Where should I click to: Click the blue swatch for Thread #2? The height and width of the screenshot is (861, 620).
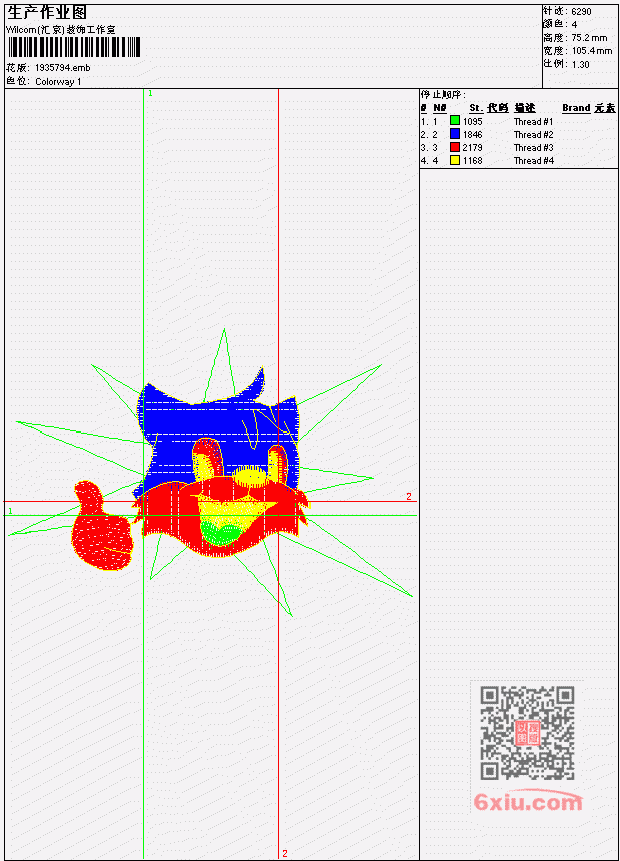point(455,134)
